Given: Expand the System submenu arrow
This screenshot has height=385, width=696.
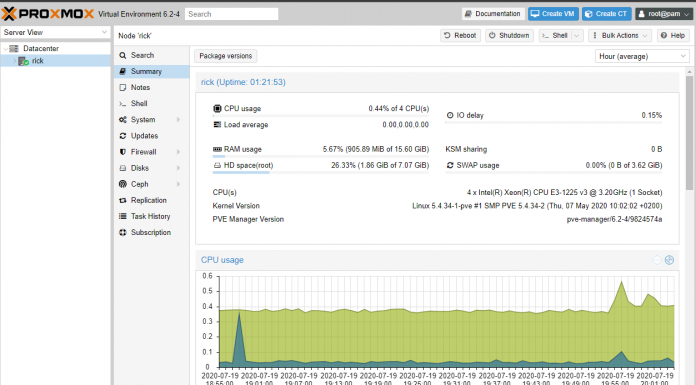Looking at the screenshot, I should 178,120.
